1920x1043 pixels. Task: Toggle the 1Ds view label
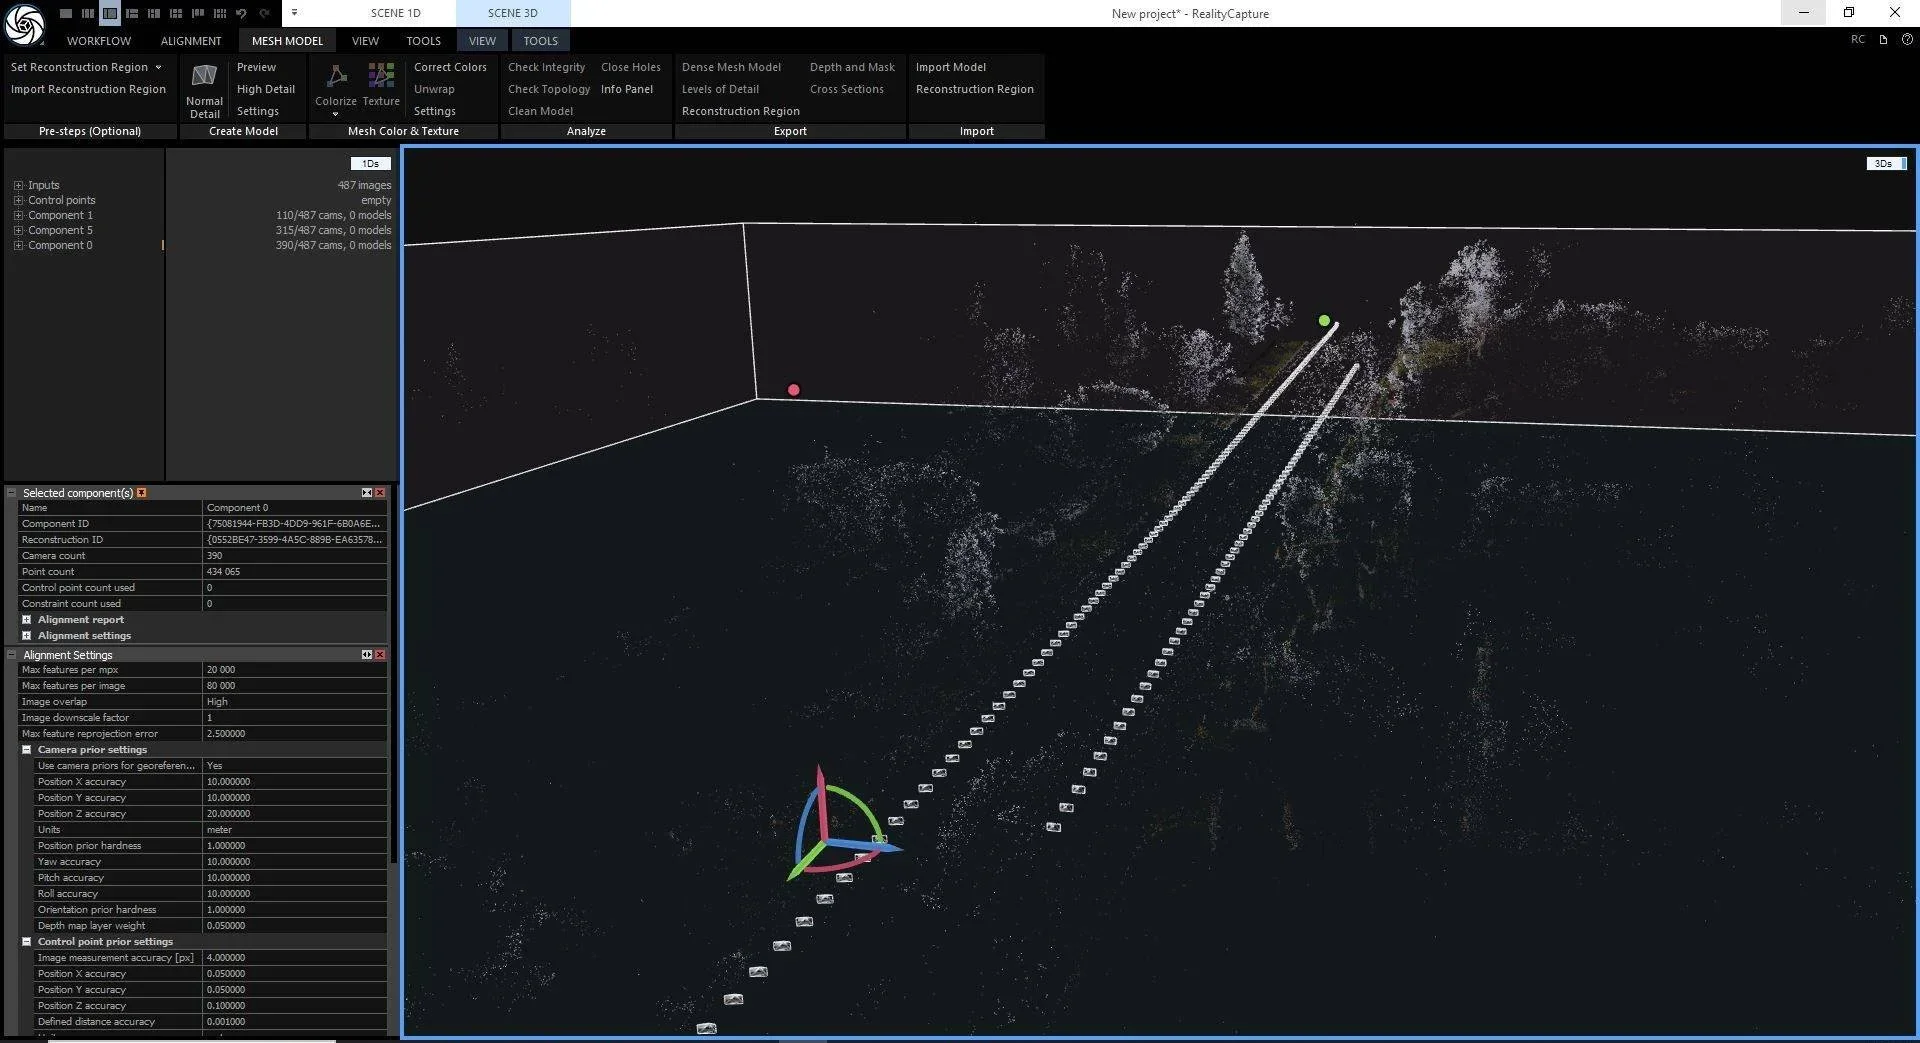point(370,164)
